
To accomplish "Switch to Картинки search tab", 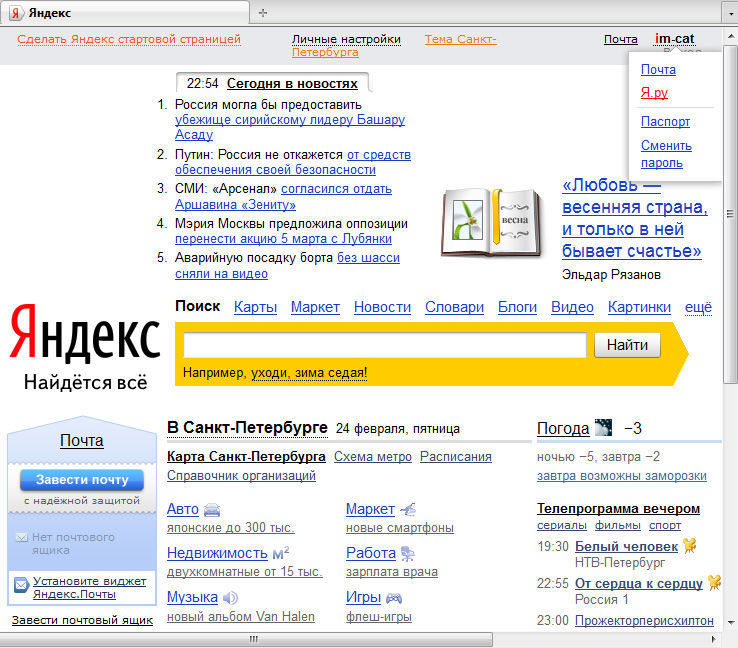I will [639, 307].
